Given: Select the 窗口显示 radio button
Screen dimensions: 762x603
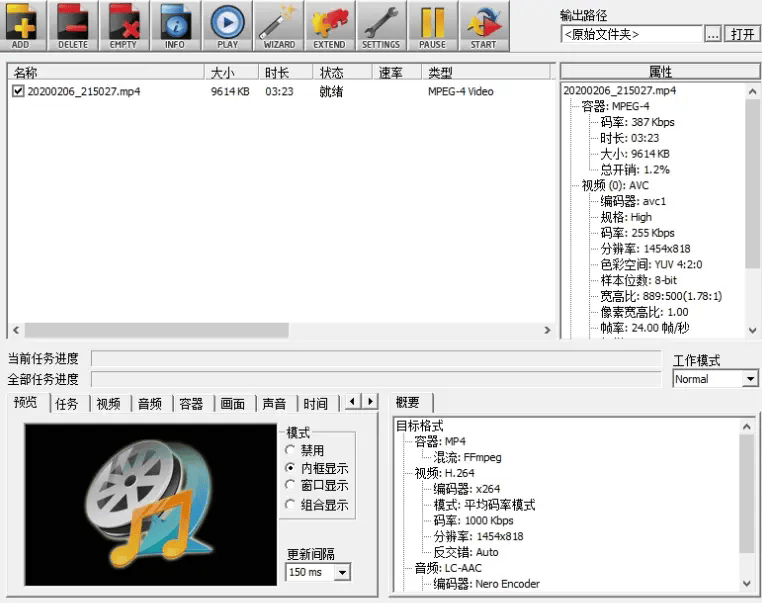Looking at the screenshot, I should click(290, 485).
